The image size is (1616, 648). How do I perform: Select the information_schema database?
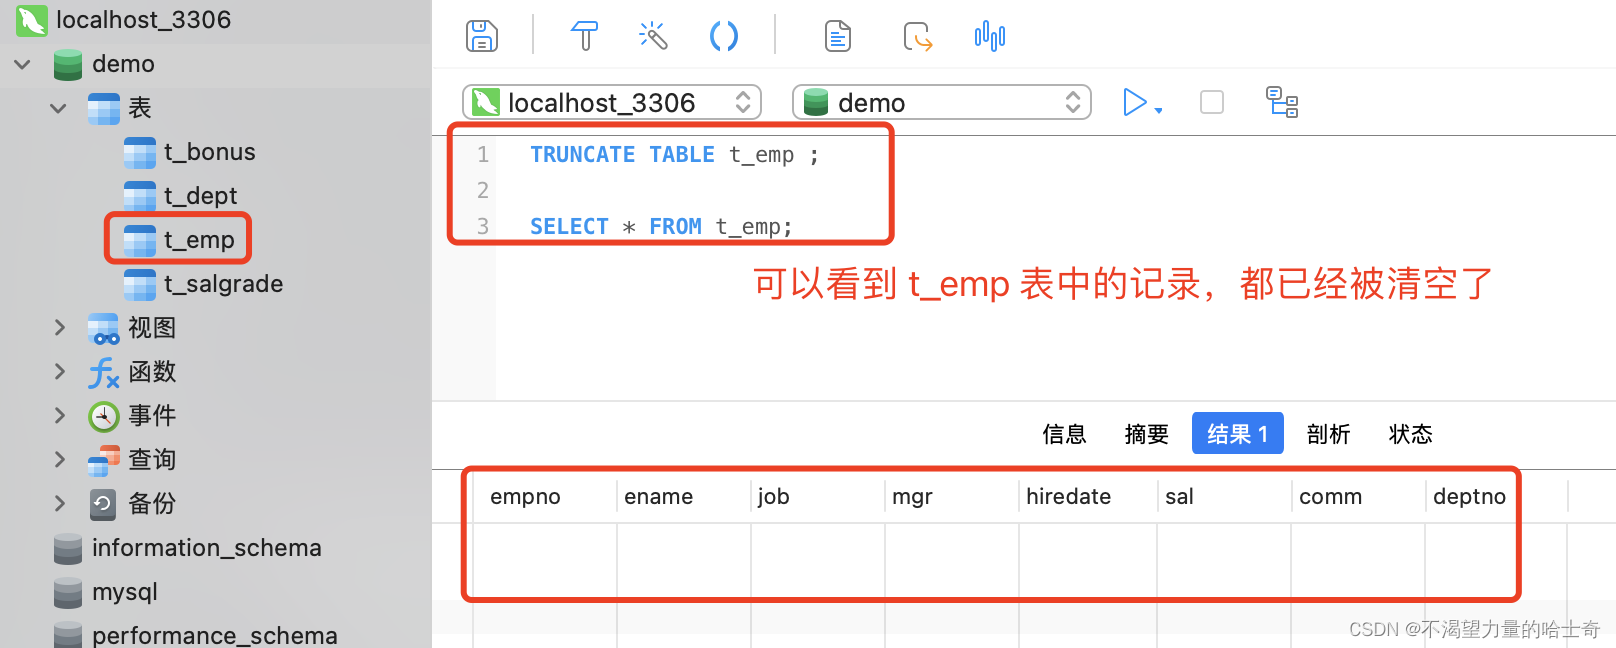point(206,548)
